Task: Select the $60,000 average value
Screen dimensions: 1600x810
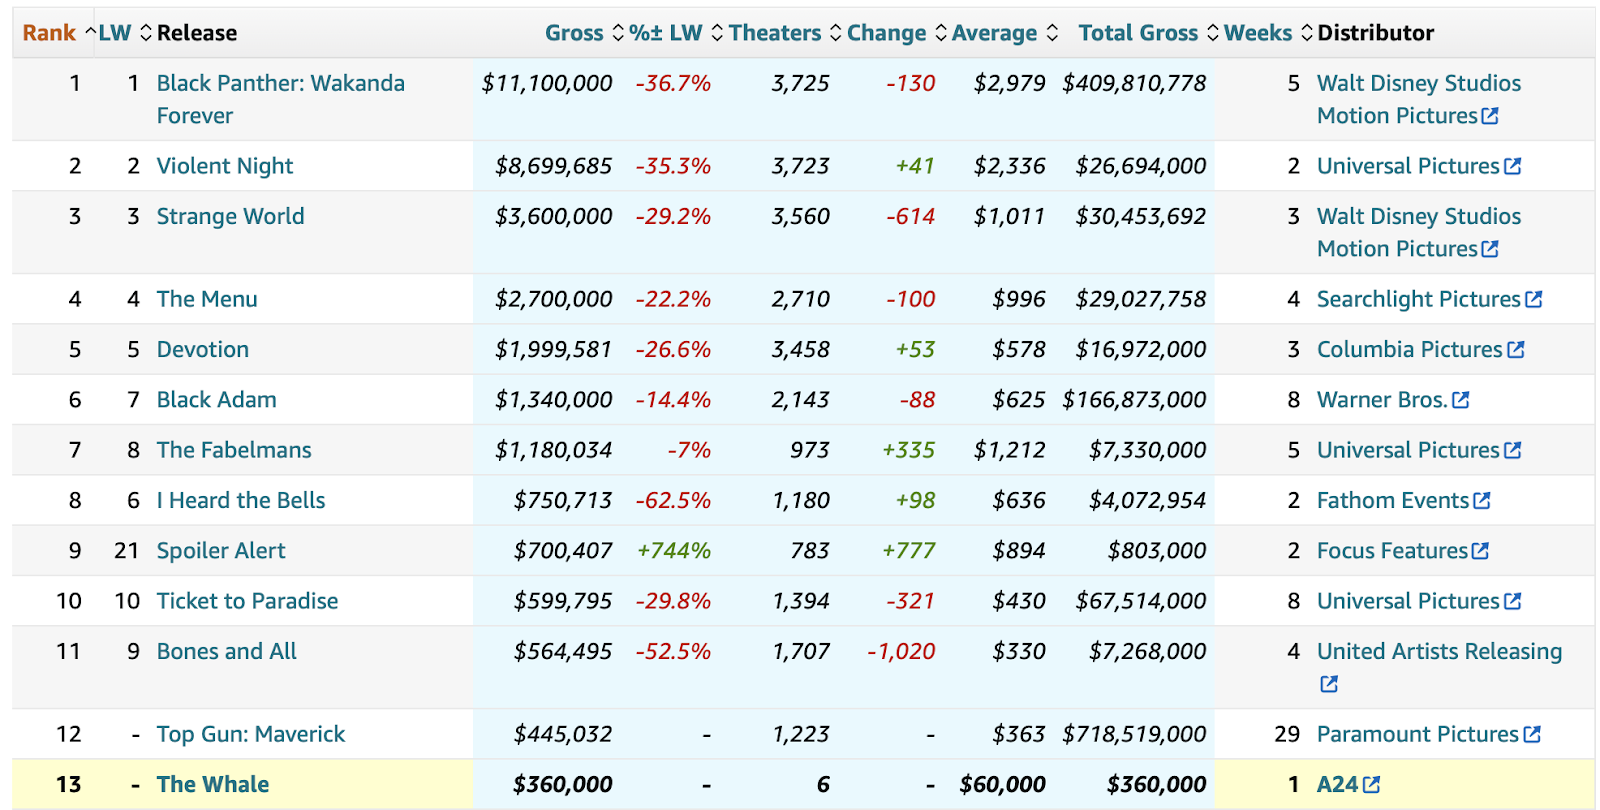Action: pos(1002,785)
